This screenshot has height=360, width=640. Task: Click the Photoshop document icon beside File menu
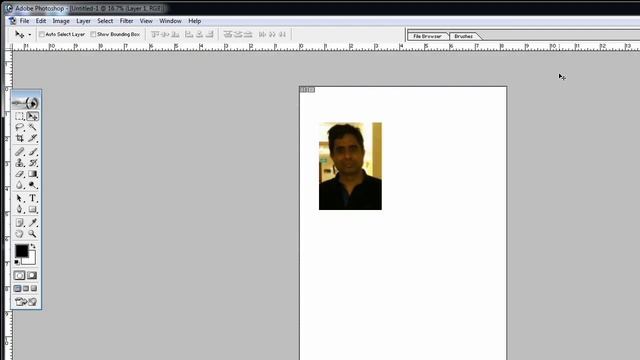click(13, 21)
